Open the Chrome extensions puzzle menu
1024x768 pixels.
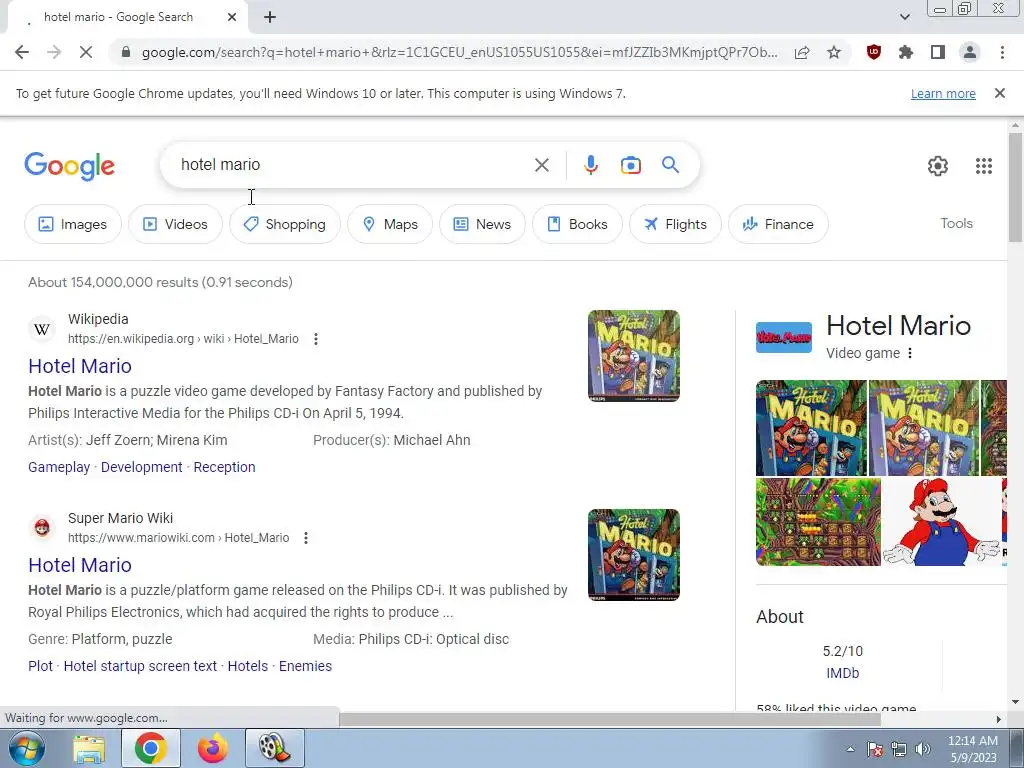coord(906,52)
